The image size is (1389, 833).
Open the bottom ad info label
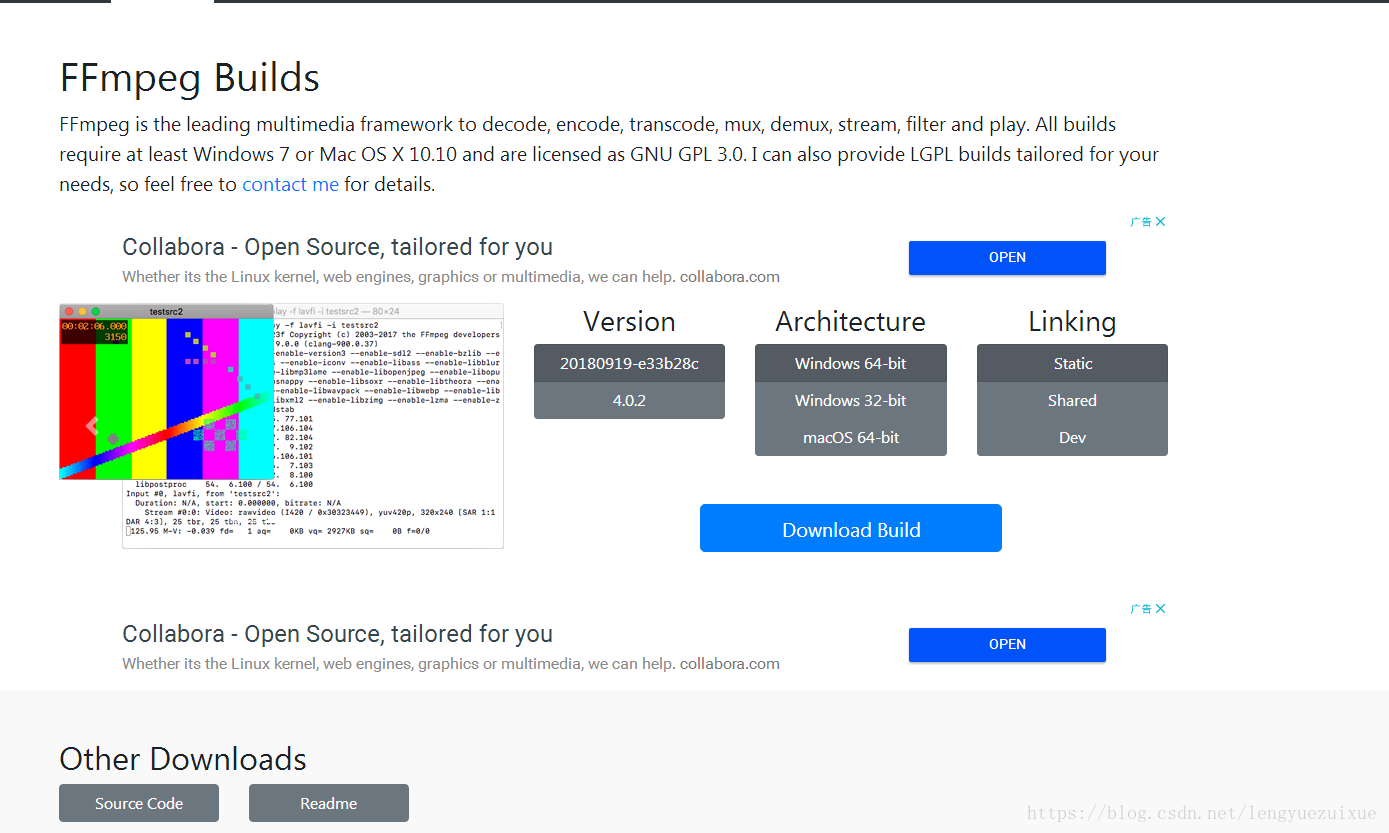click(x=1141, y=609)
